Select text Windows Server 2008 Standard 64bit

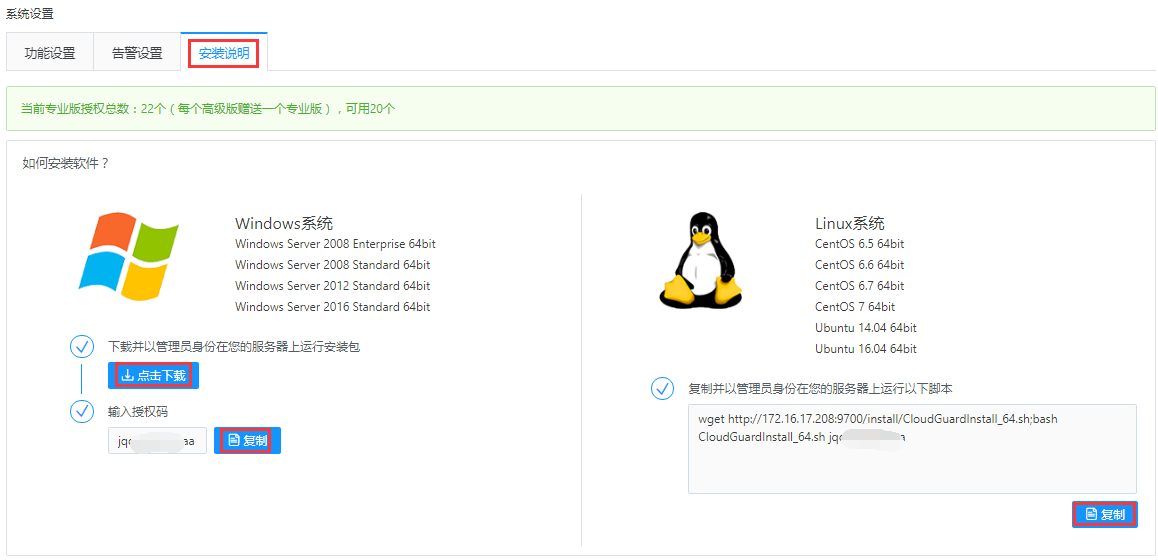[x=332, y=264]
